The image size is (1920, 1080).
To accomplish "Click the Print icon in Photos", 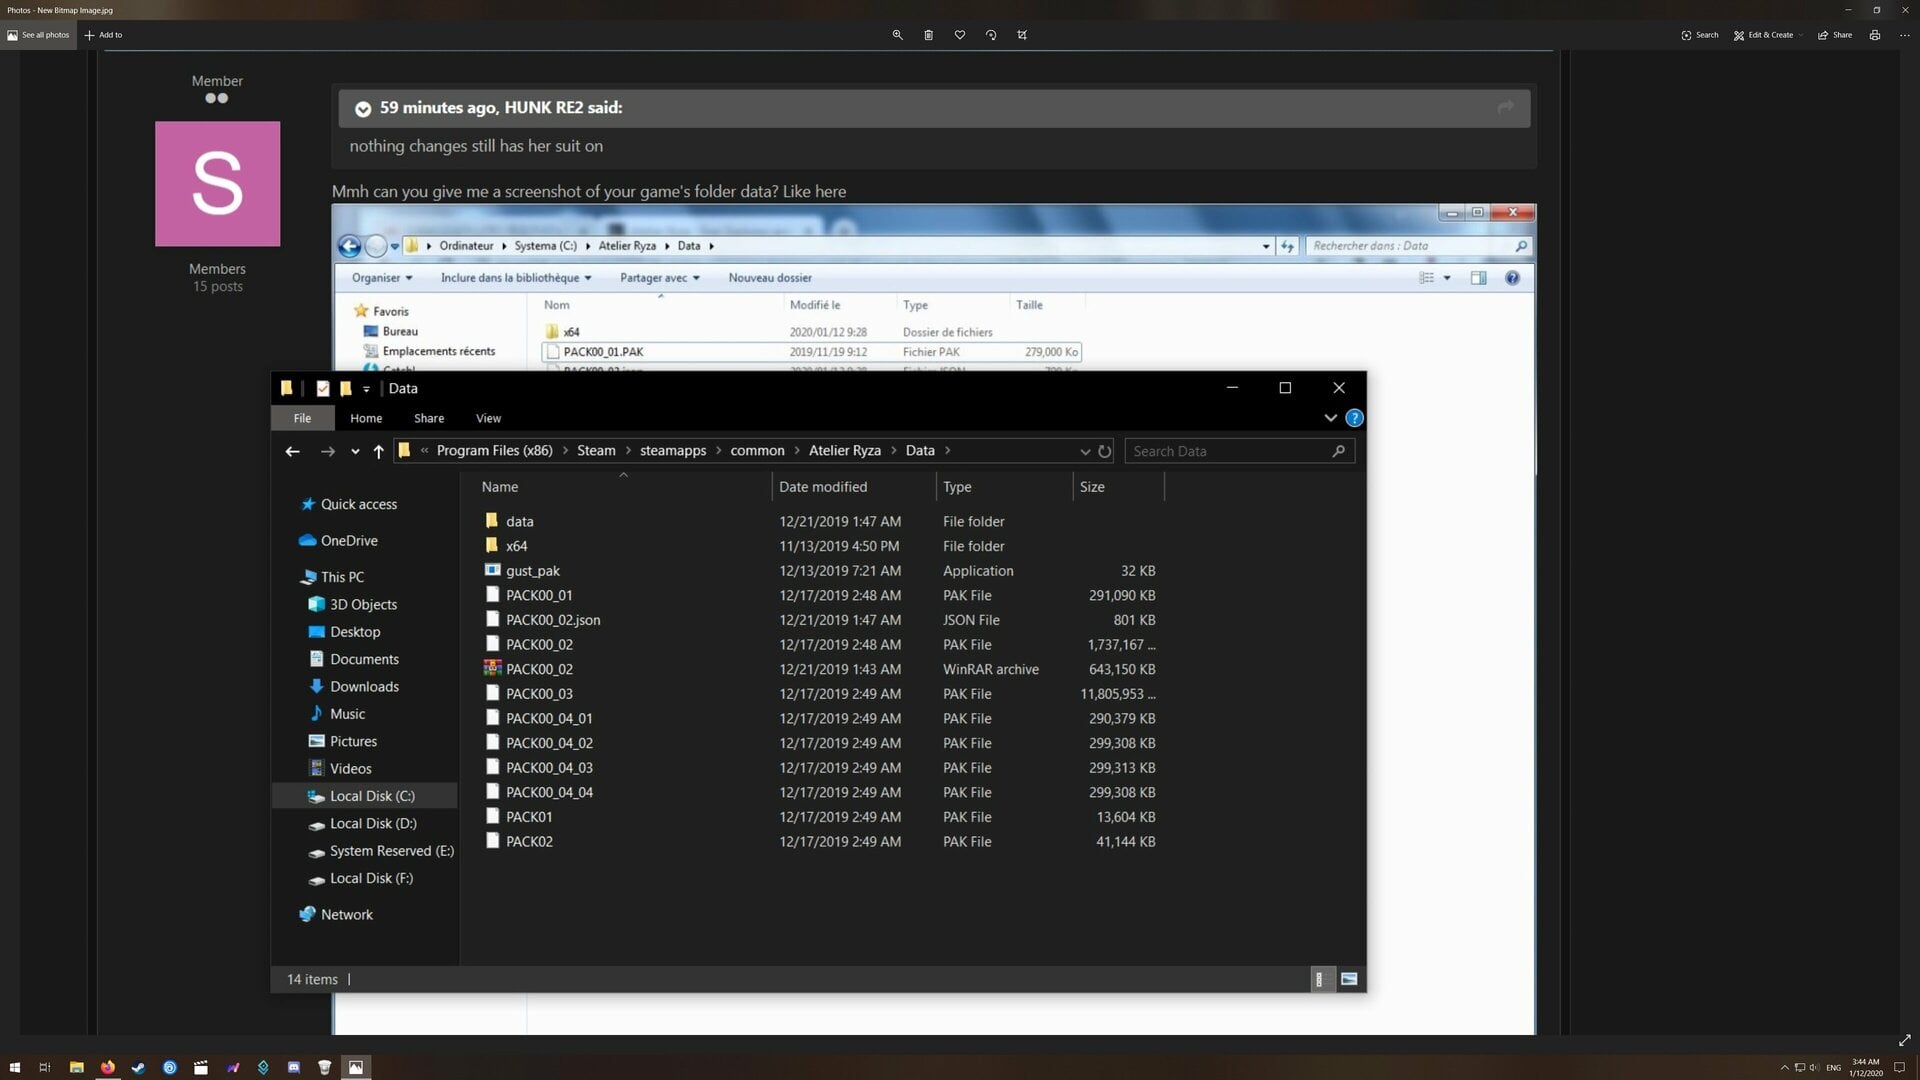I will 1875,35.
